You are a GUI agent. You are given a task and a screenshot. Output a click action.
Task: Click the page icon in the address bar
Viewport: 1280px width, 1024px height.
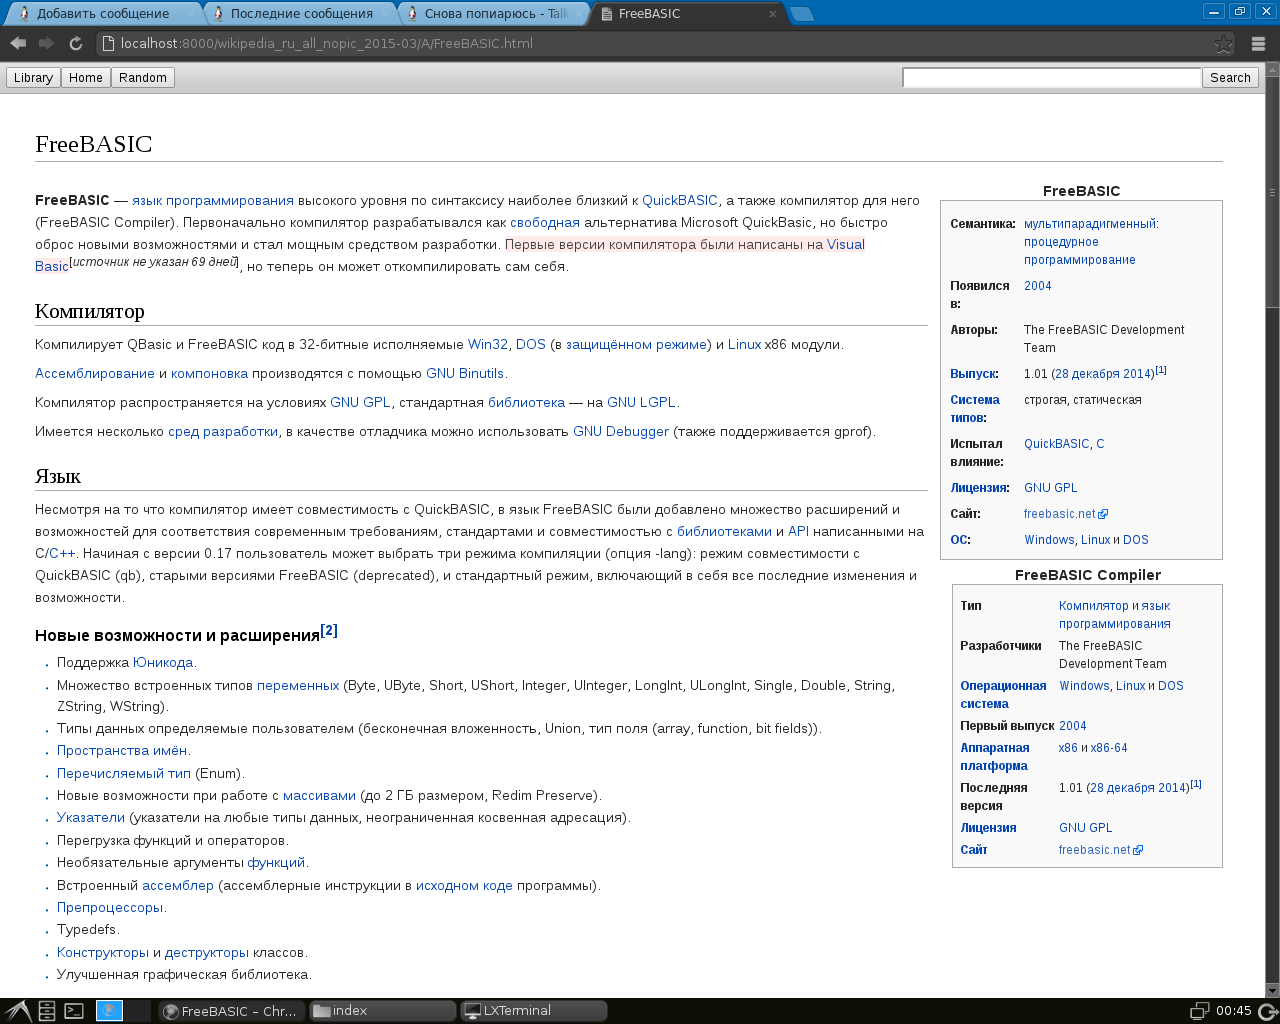[108, 43]
